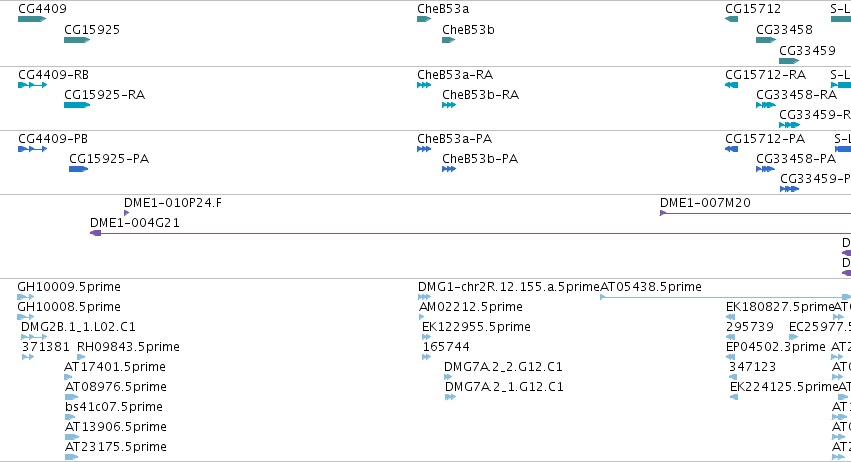The height and width of the screenshot is (462, 851).
Task: Select the DME1-004G21 clone end arrow
Action: pyautogui.click(x=96, y=233)
